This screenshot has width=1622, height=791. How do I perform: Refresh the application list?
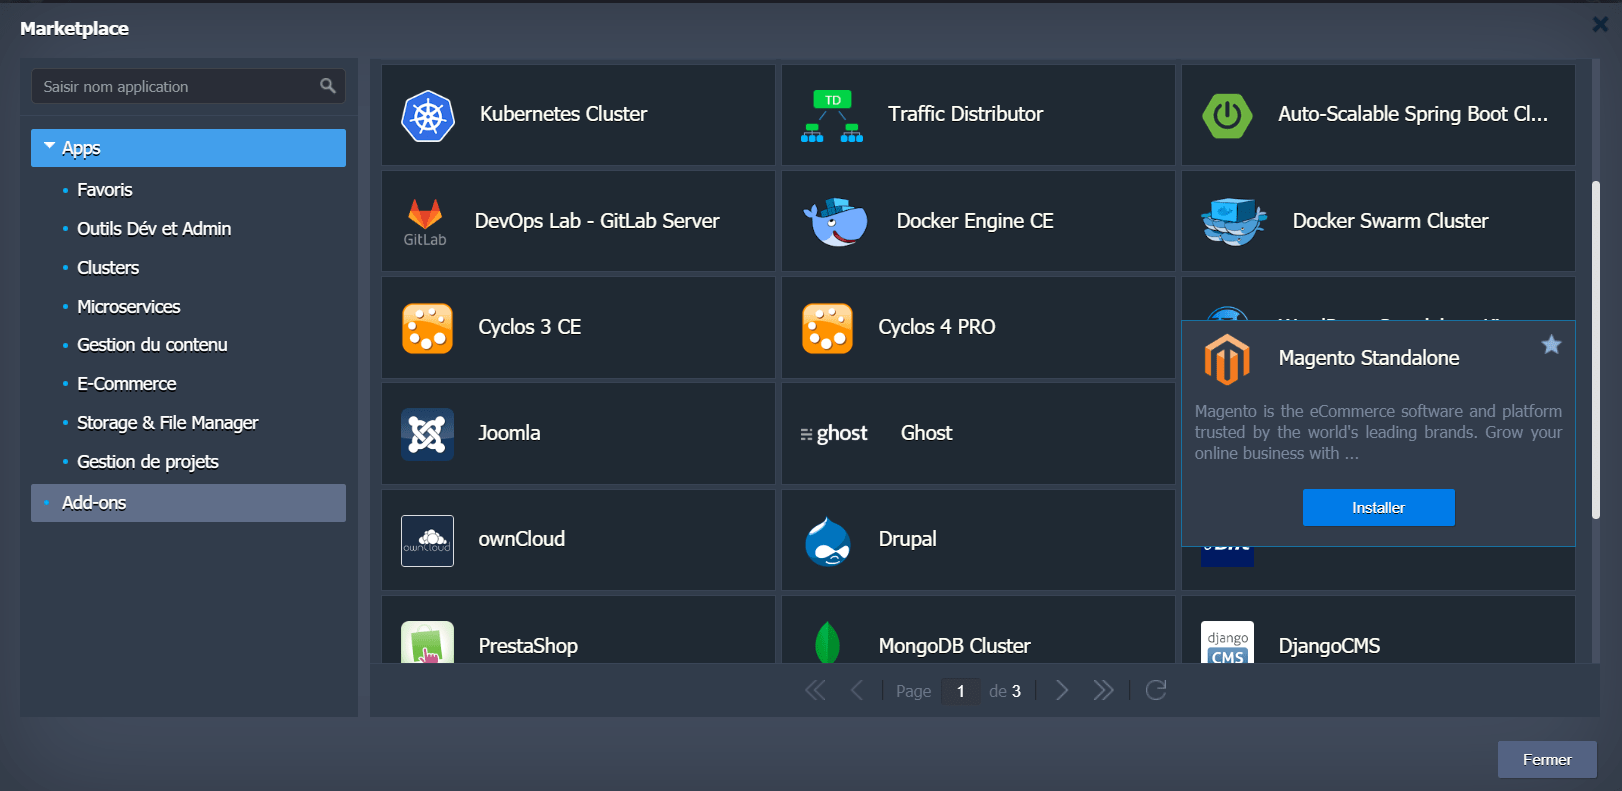point(1156,690)
